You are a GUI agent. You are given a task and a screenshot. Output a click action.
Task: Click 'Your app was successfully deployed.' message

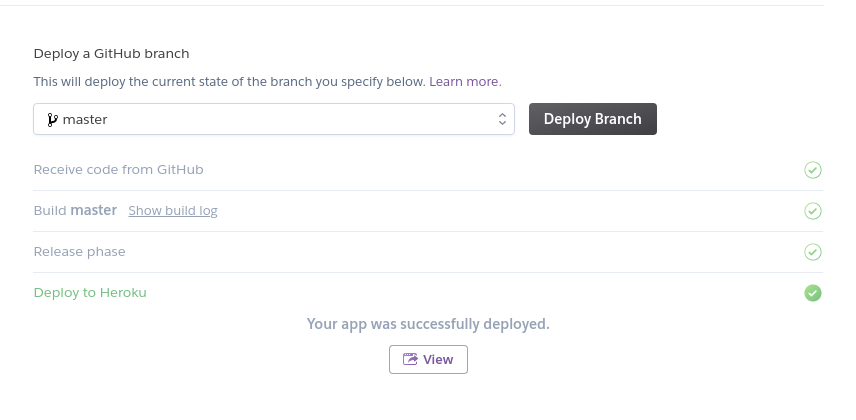pos(428,324)
